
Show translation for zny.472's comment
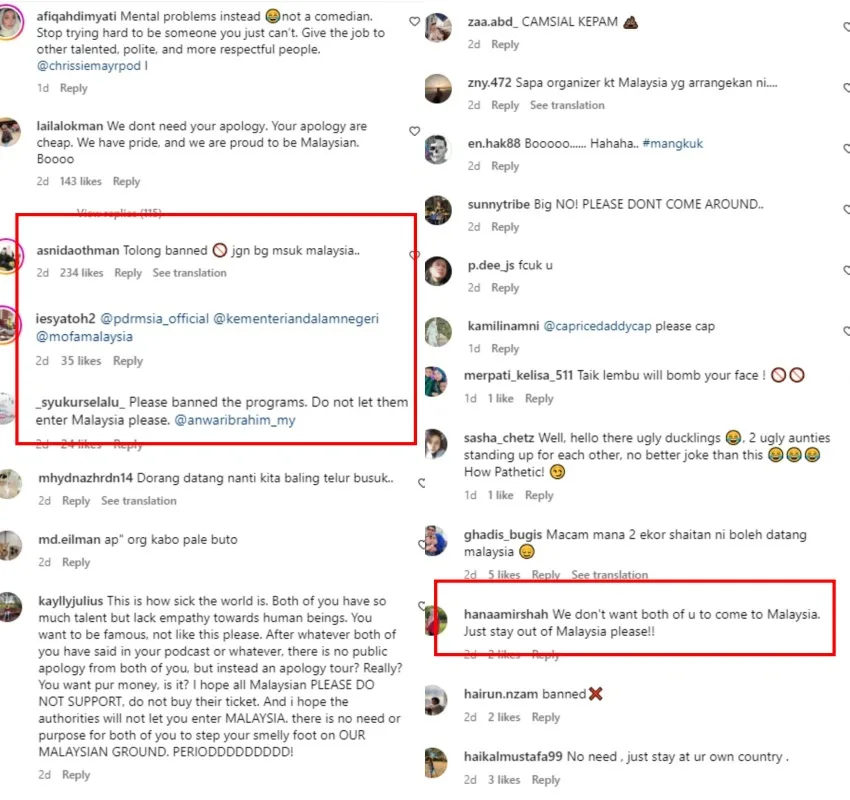(x=567, y=105)
